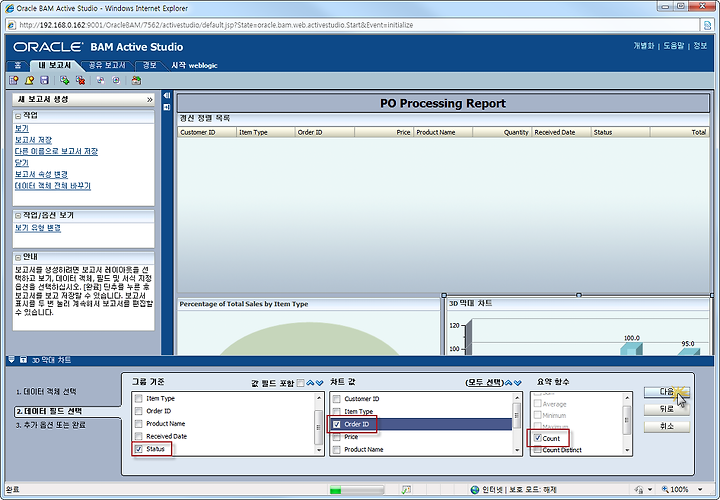Check Product Name in group-by list
Screen dimensions: 720x500
pos(139,423)
